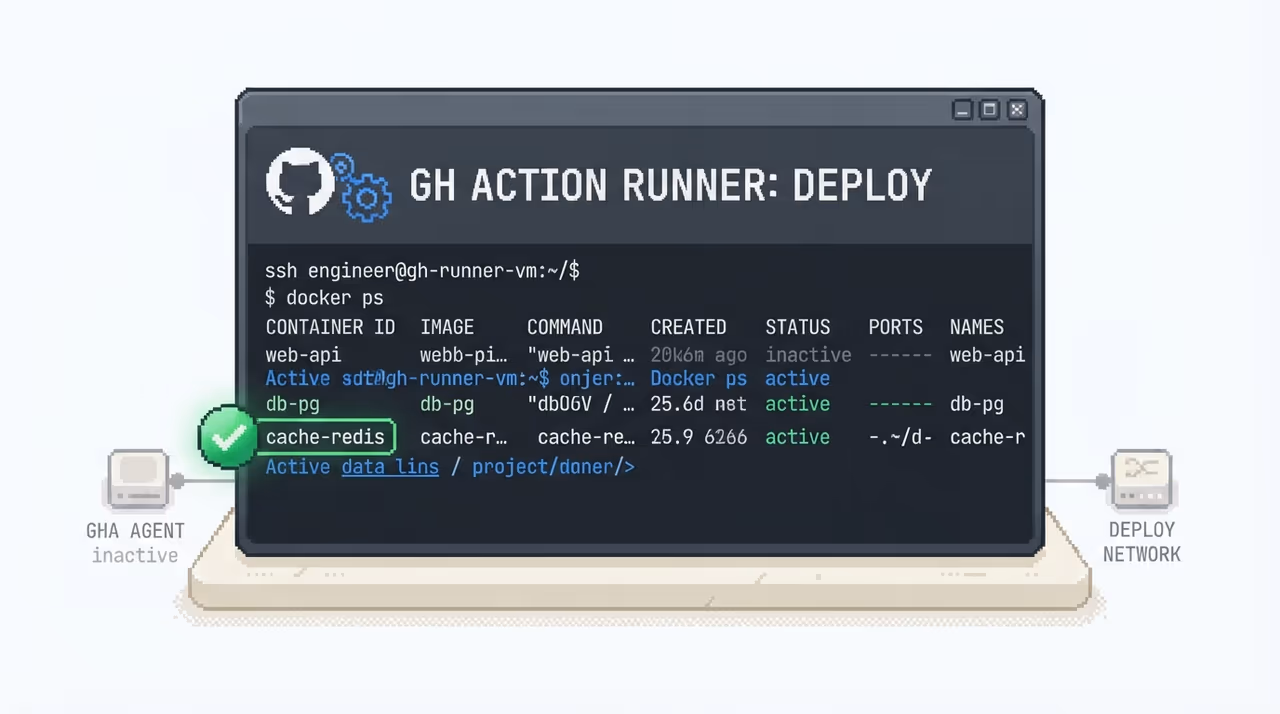Click the COMMAND column header
Screen dimensions: 1280x714
pos(565,327)
